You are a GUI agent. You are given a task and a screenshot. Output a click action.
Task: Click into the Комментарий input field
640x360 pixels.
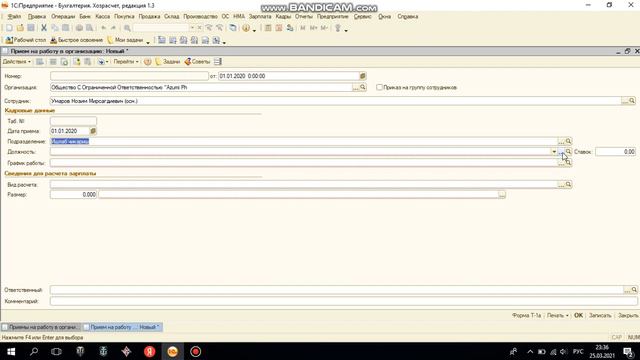point(344,301)
